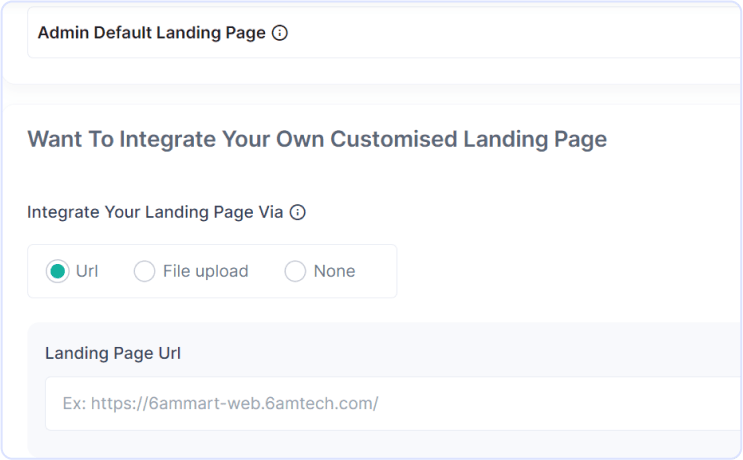Click info icon next to Integrate Your Landing Page Via

298,212
